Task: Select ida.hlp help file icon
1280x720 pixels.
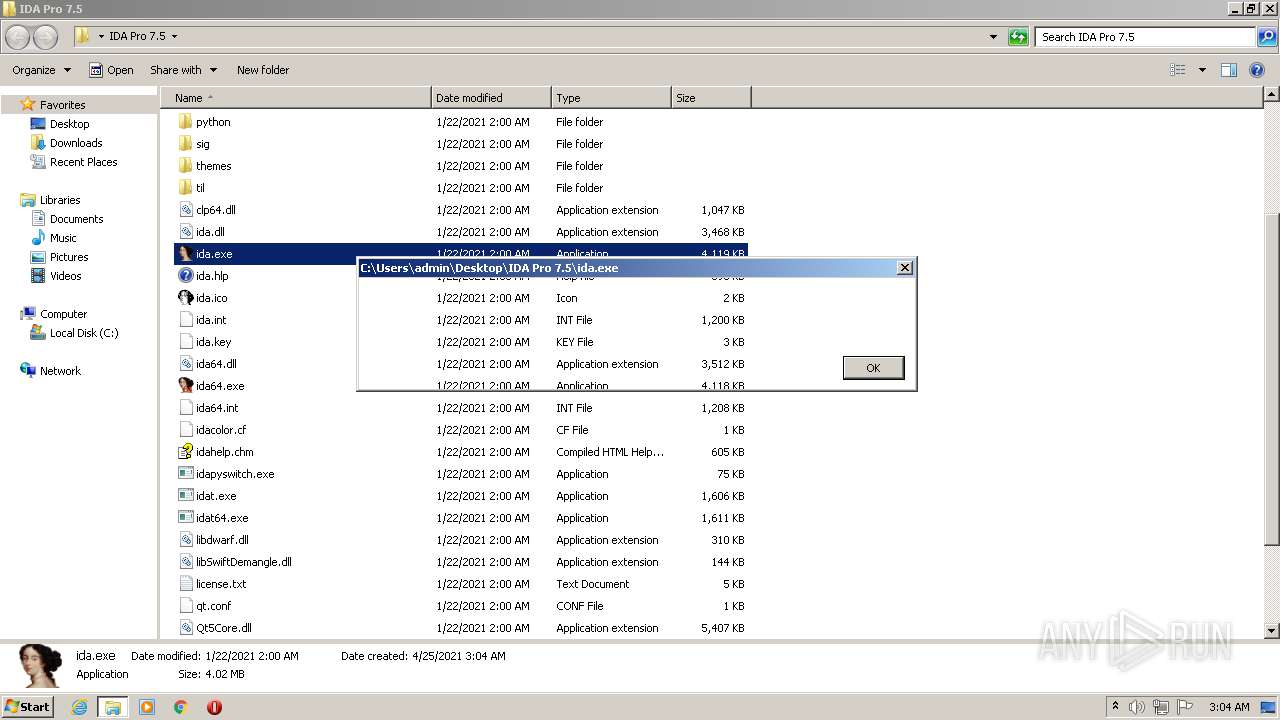Action: pyautogui.click(x=185, y=276)
